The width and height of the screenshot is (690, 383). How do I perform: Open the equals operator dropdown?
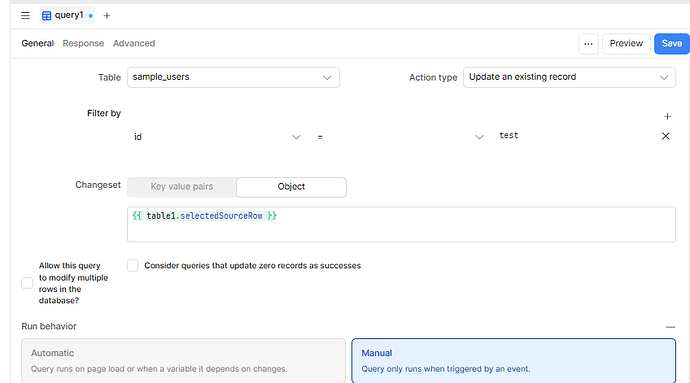point(400,137)
